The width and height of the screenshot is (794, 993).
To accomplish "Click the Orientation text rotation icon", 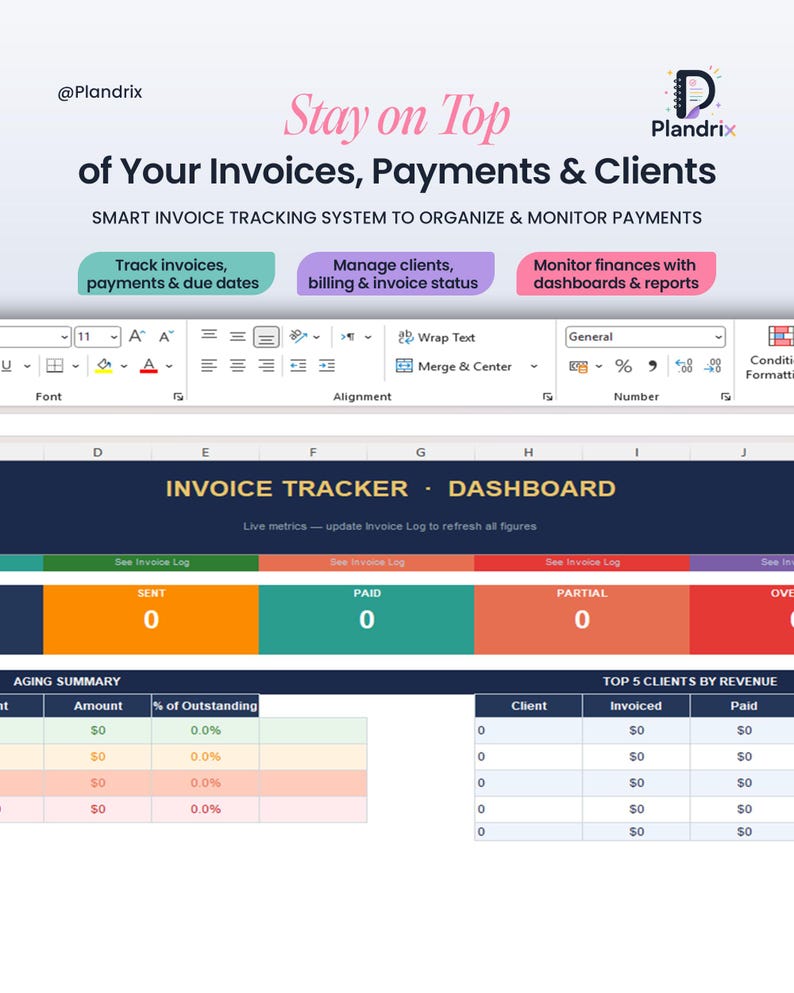I will pos(298,336).
